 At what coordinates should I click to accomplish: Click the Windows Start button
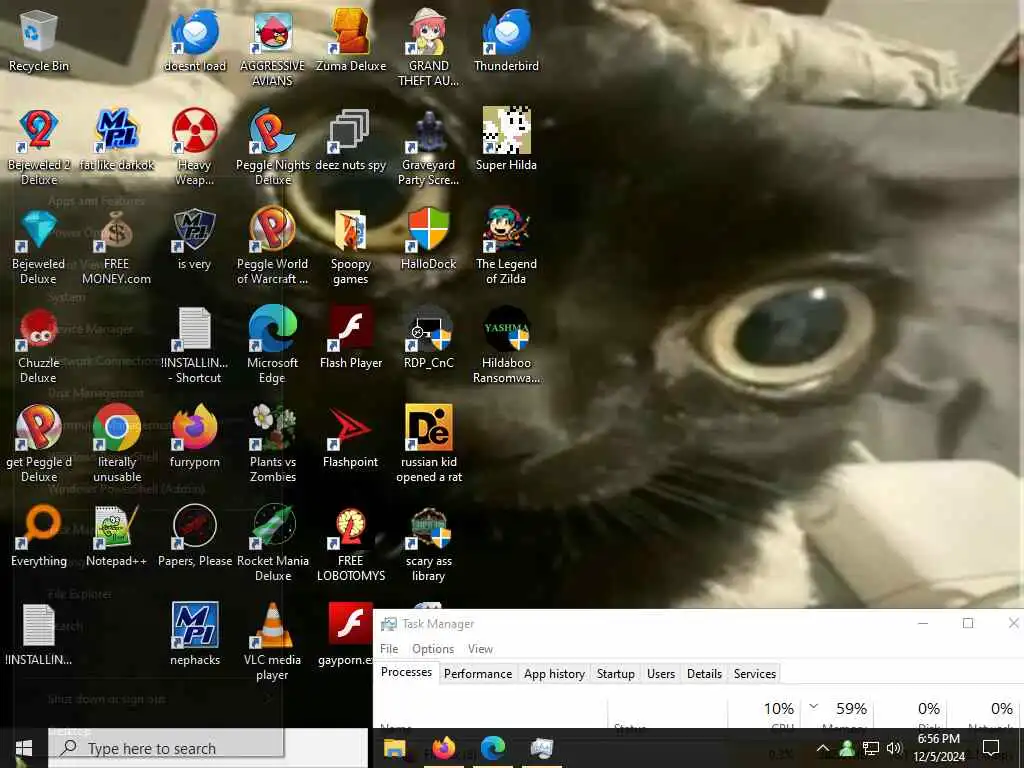click(24, 748)
